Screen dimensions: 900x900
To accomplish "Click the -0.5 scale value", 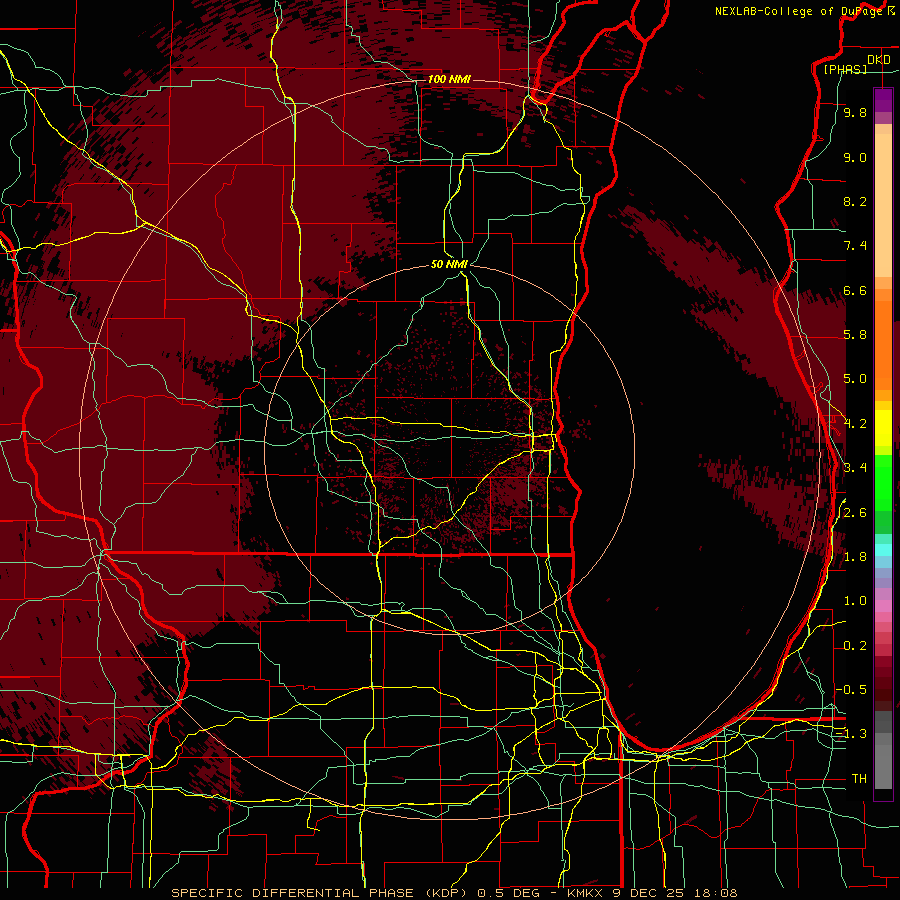I will 852,690.
